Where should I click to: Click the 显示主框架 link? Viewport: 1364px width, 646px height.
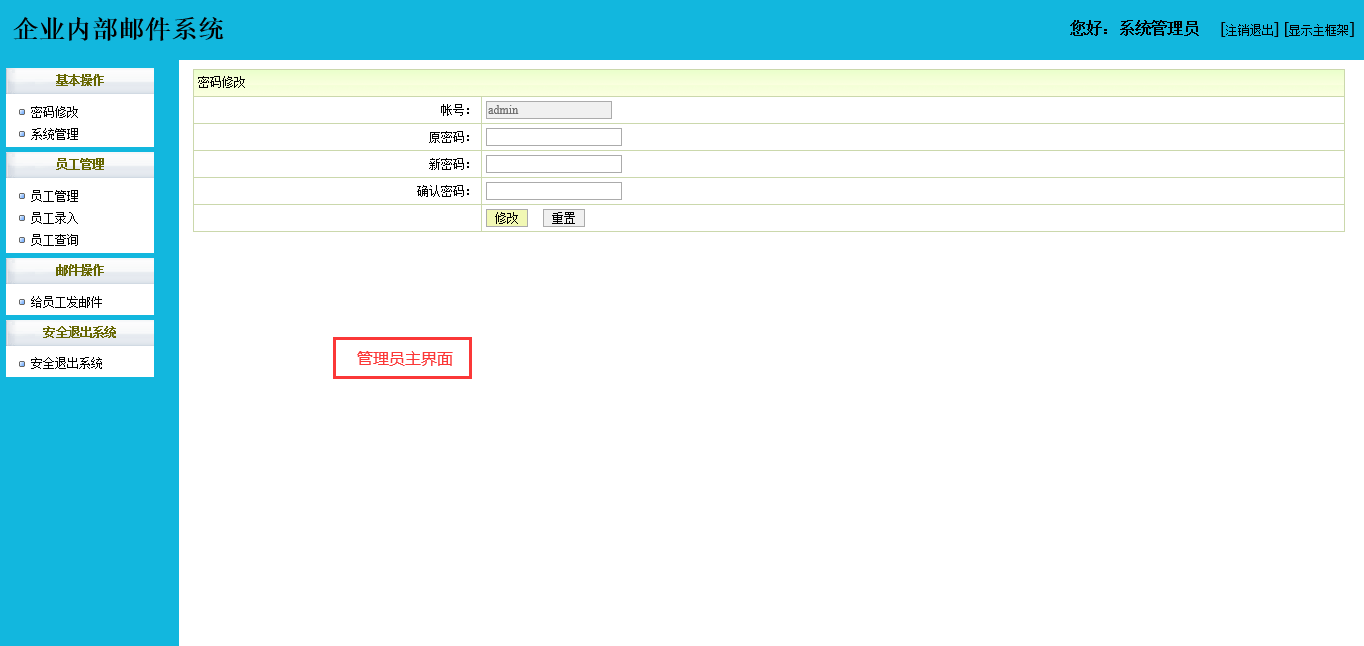click(x=1320, y=30)
